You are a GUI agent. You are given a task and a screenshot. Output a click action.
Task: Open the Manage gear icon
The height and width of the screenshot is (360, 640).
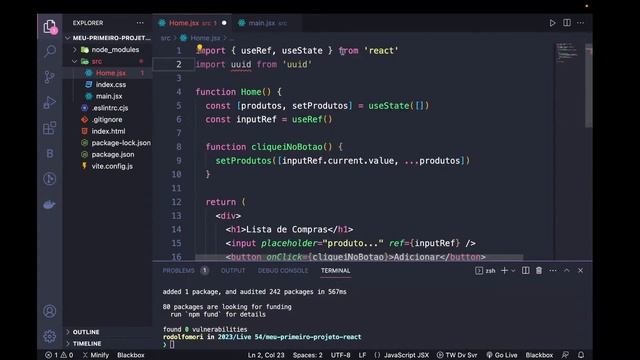50,336
